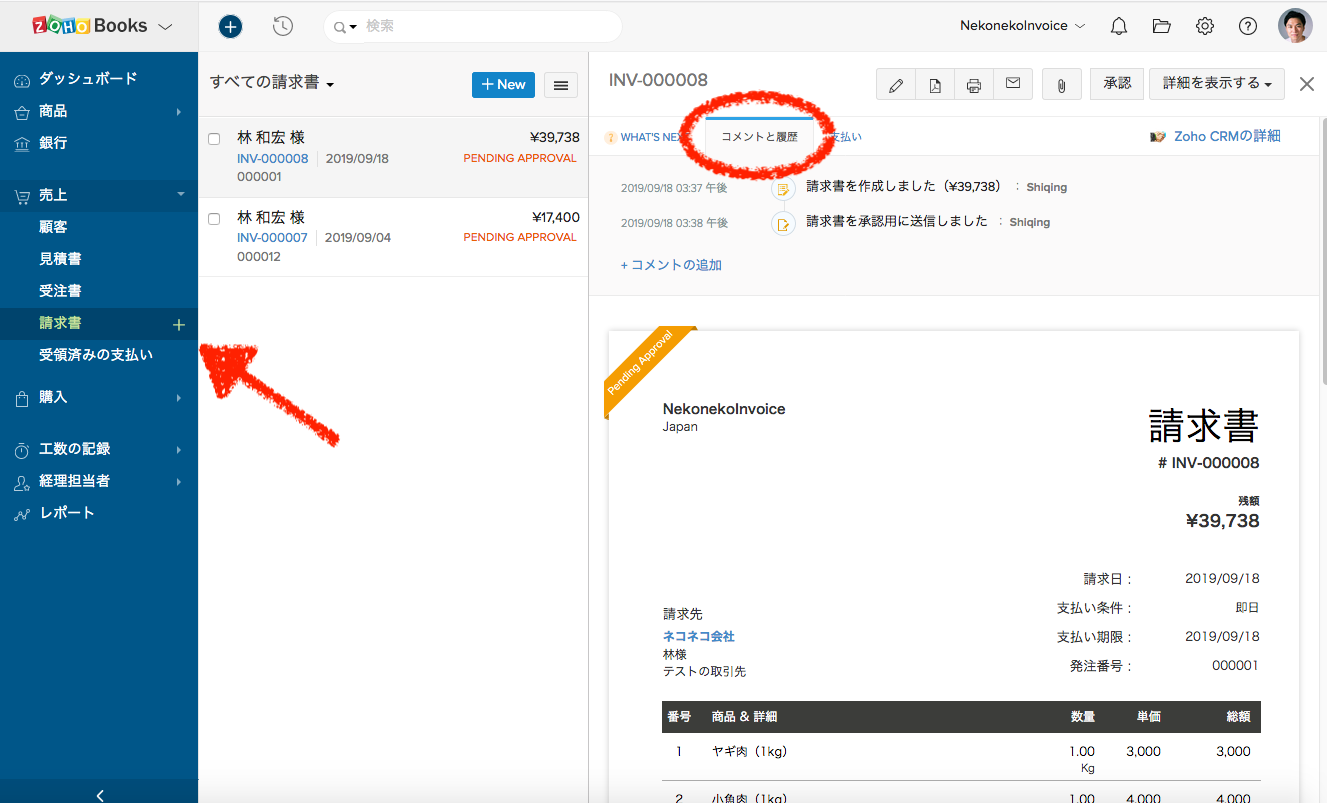This screenshot has width=1327, height=803.
Task: Close the invoice detail pane
Action: [x=1306, y=84]
